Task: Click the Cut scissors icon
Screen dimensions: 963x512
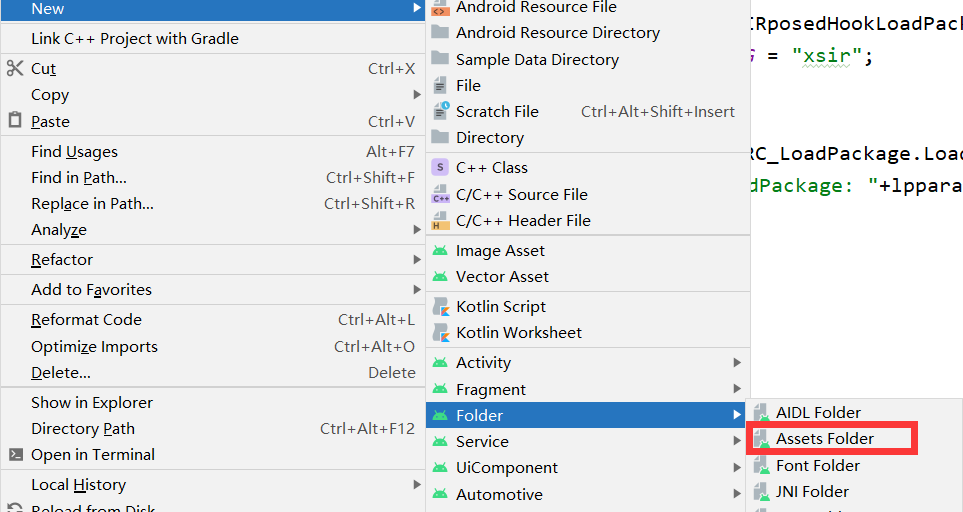Action: pyautogui.click(x=14, y=69)
